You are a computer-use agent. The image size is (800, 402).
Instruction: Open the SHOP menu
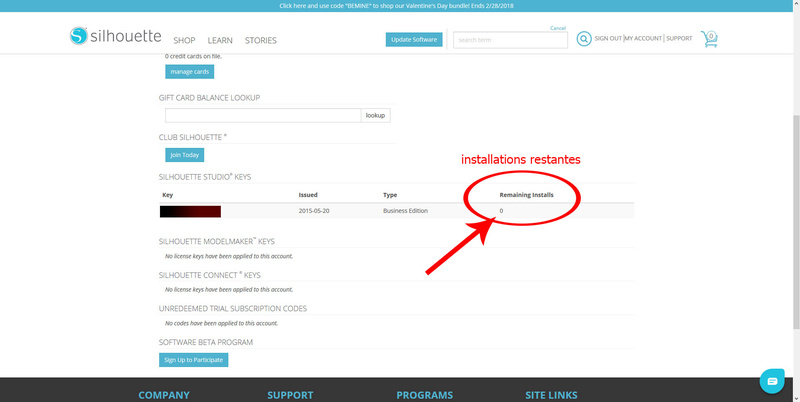[x=184, y=40]
